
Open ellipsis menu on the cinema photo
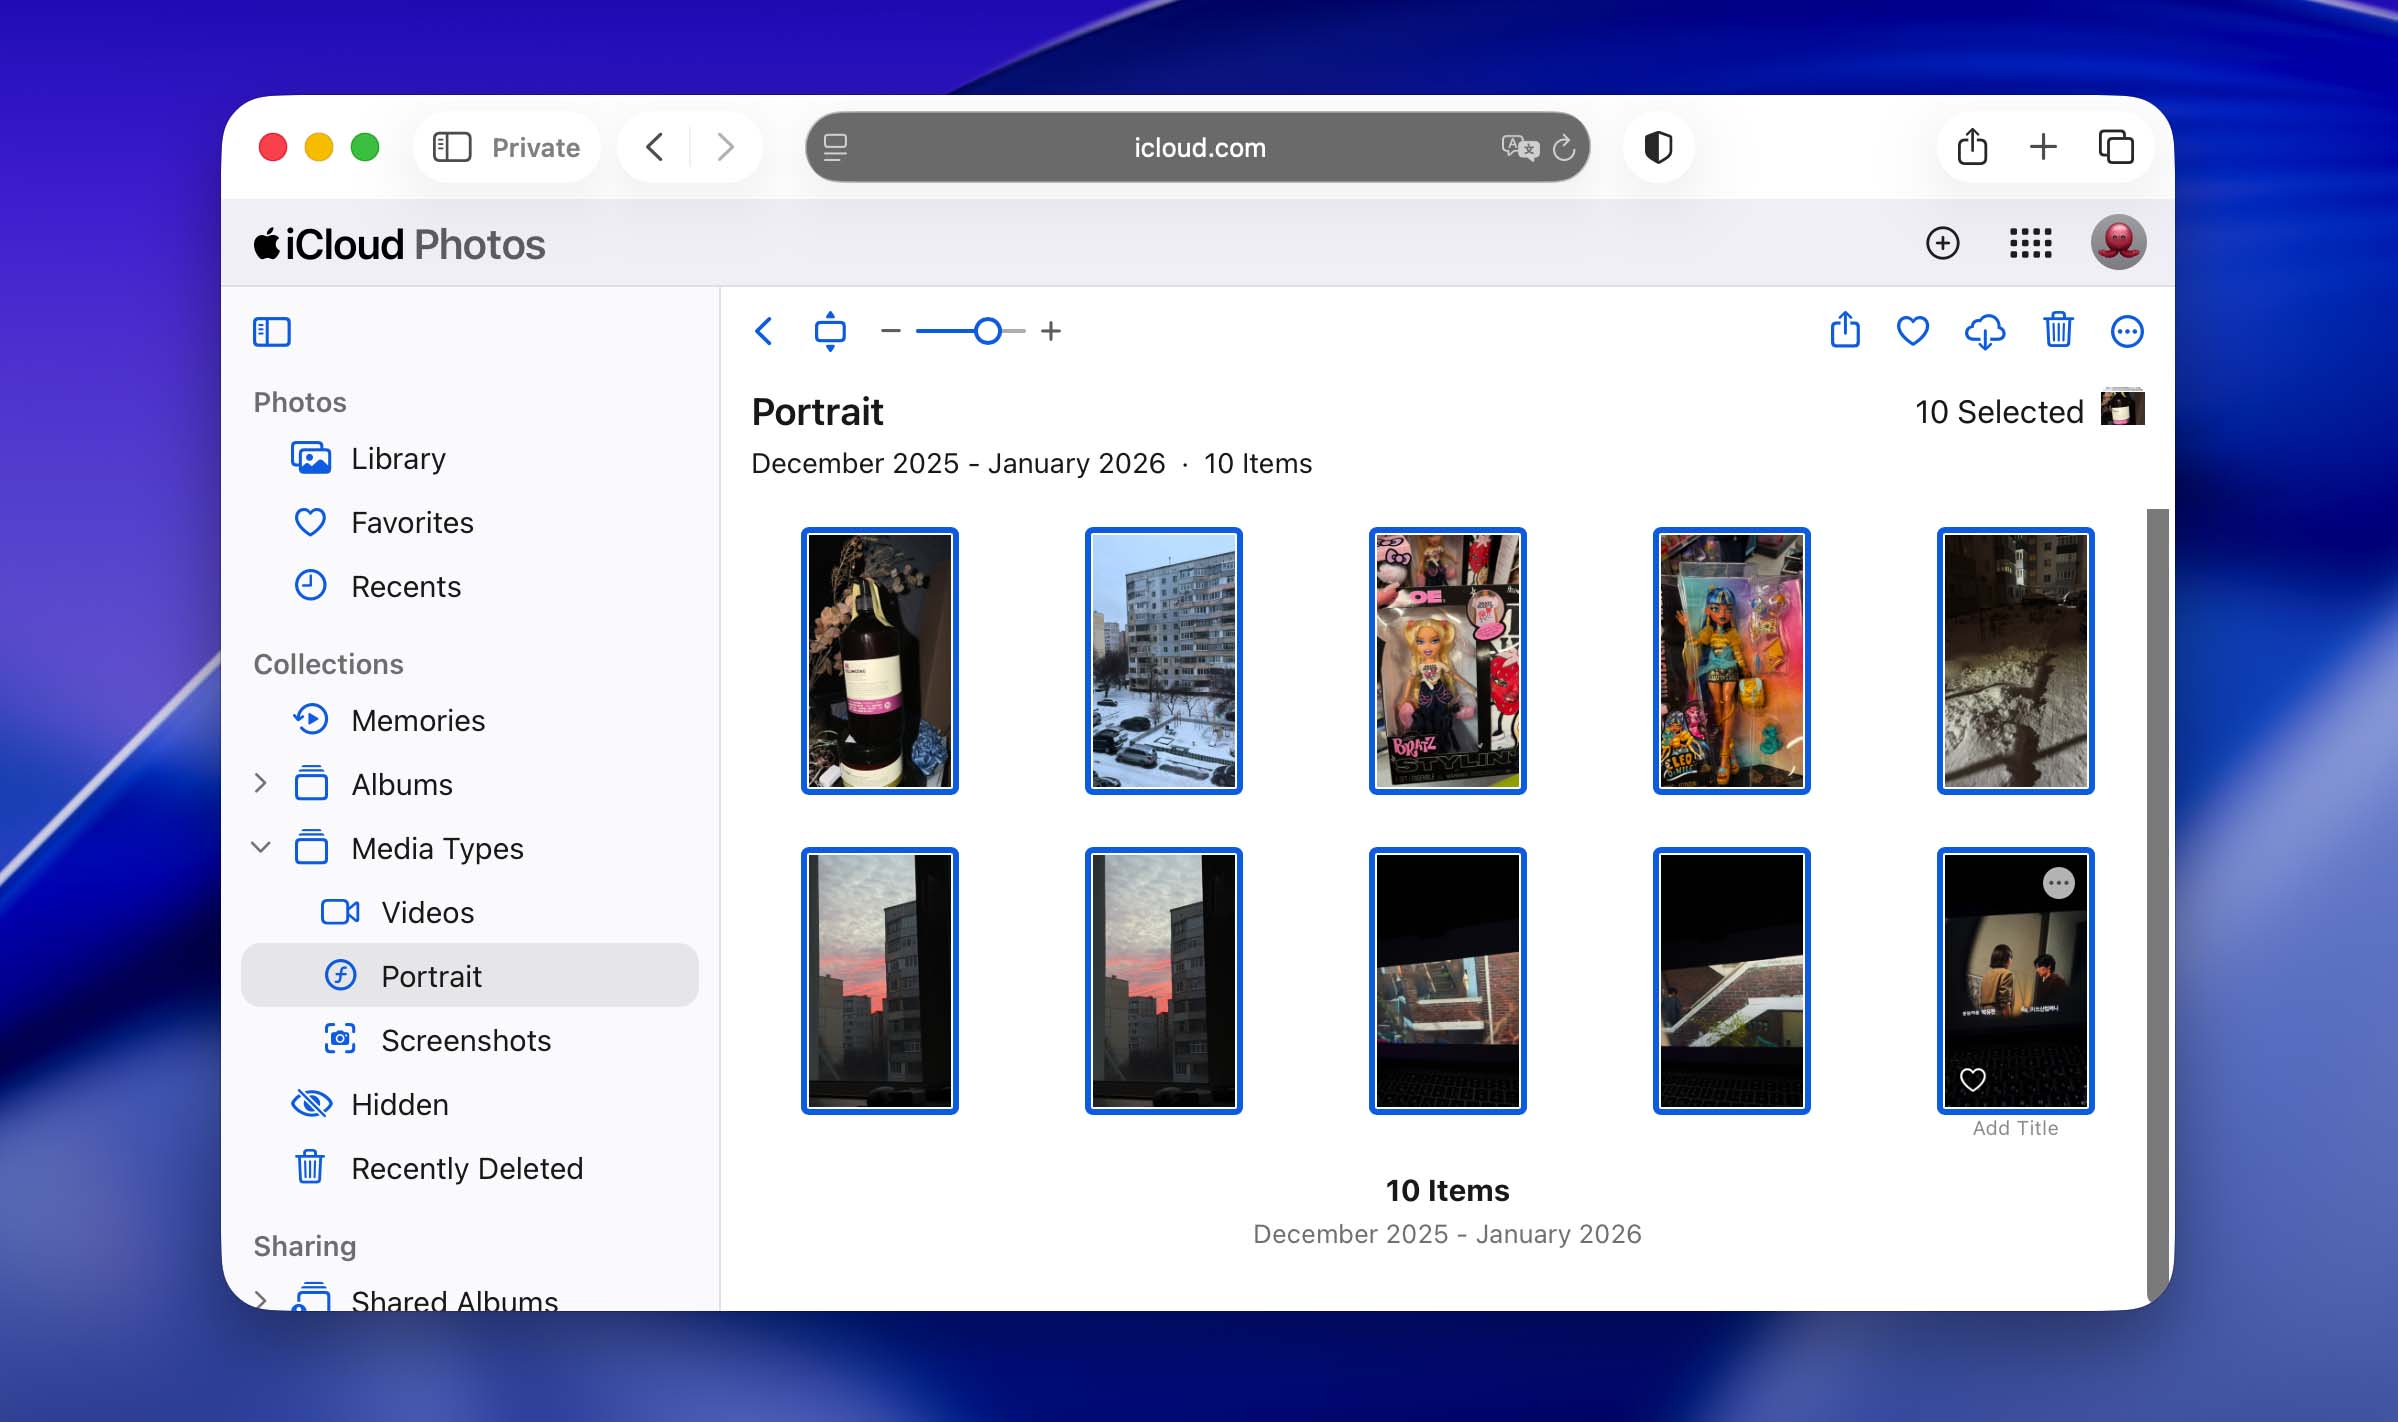(x=2058, y=883)
